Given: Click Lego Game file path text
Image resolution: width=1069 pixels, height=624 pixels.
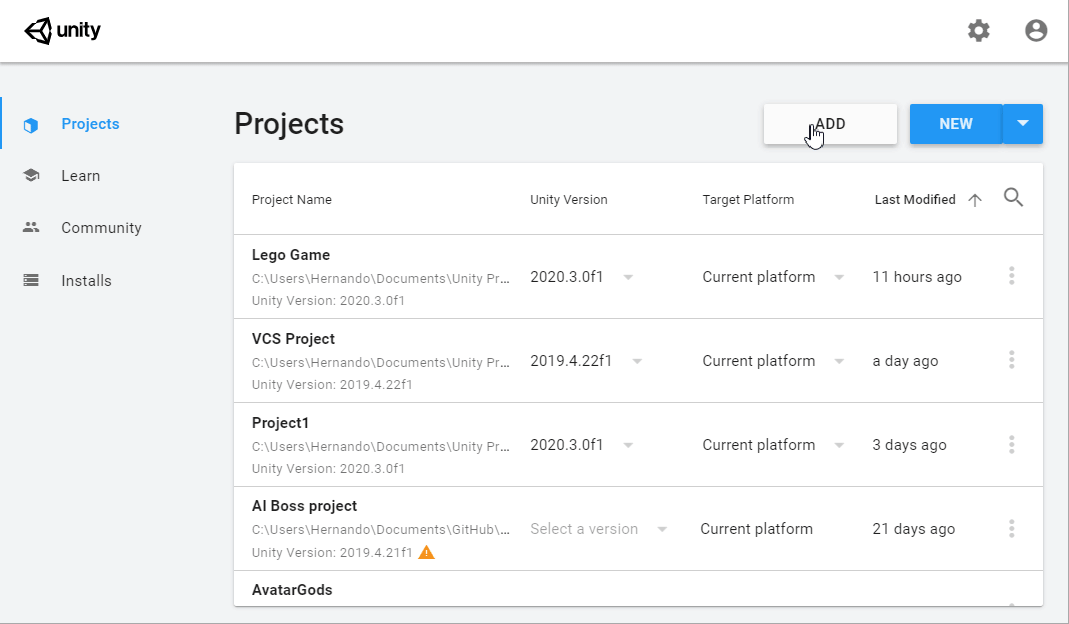Looking at the screenshot, I should (x=380, y=278).
